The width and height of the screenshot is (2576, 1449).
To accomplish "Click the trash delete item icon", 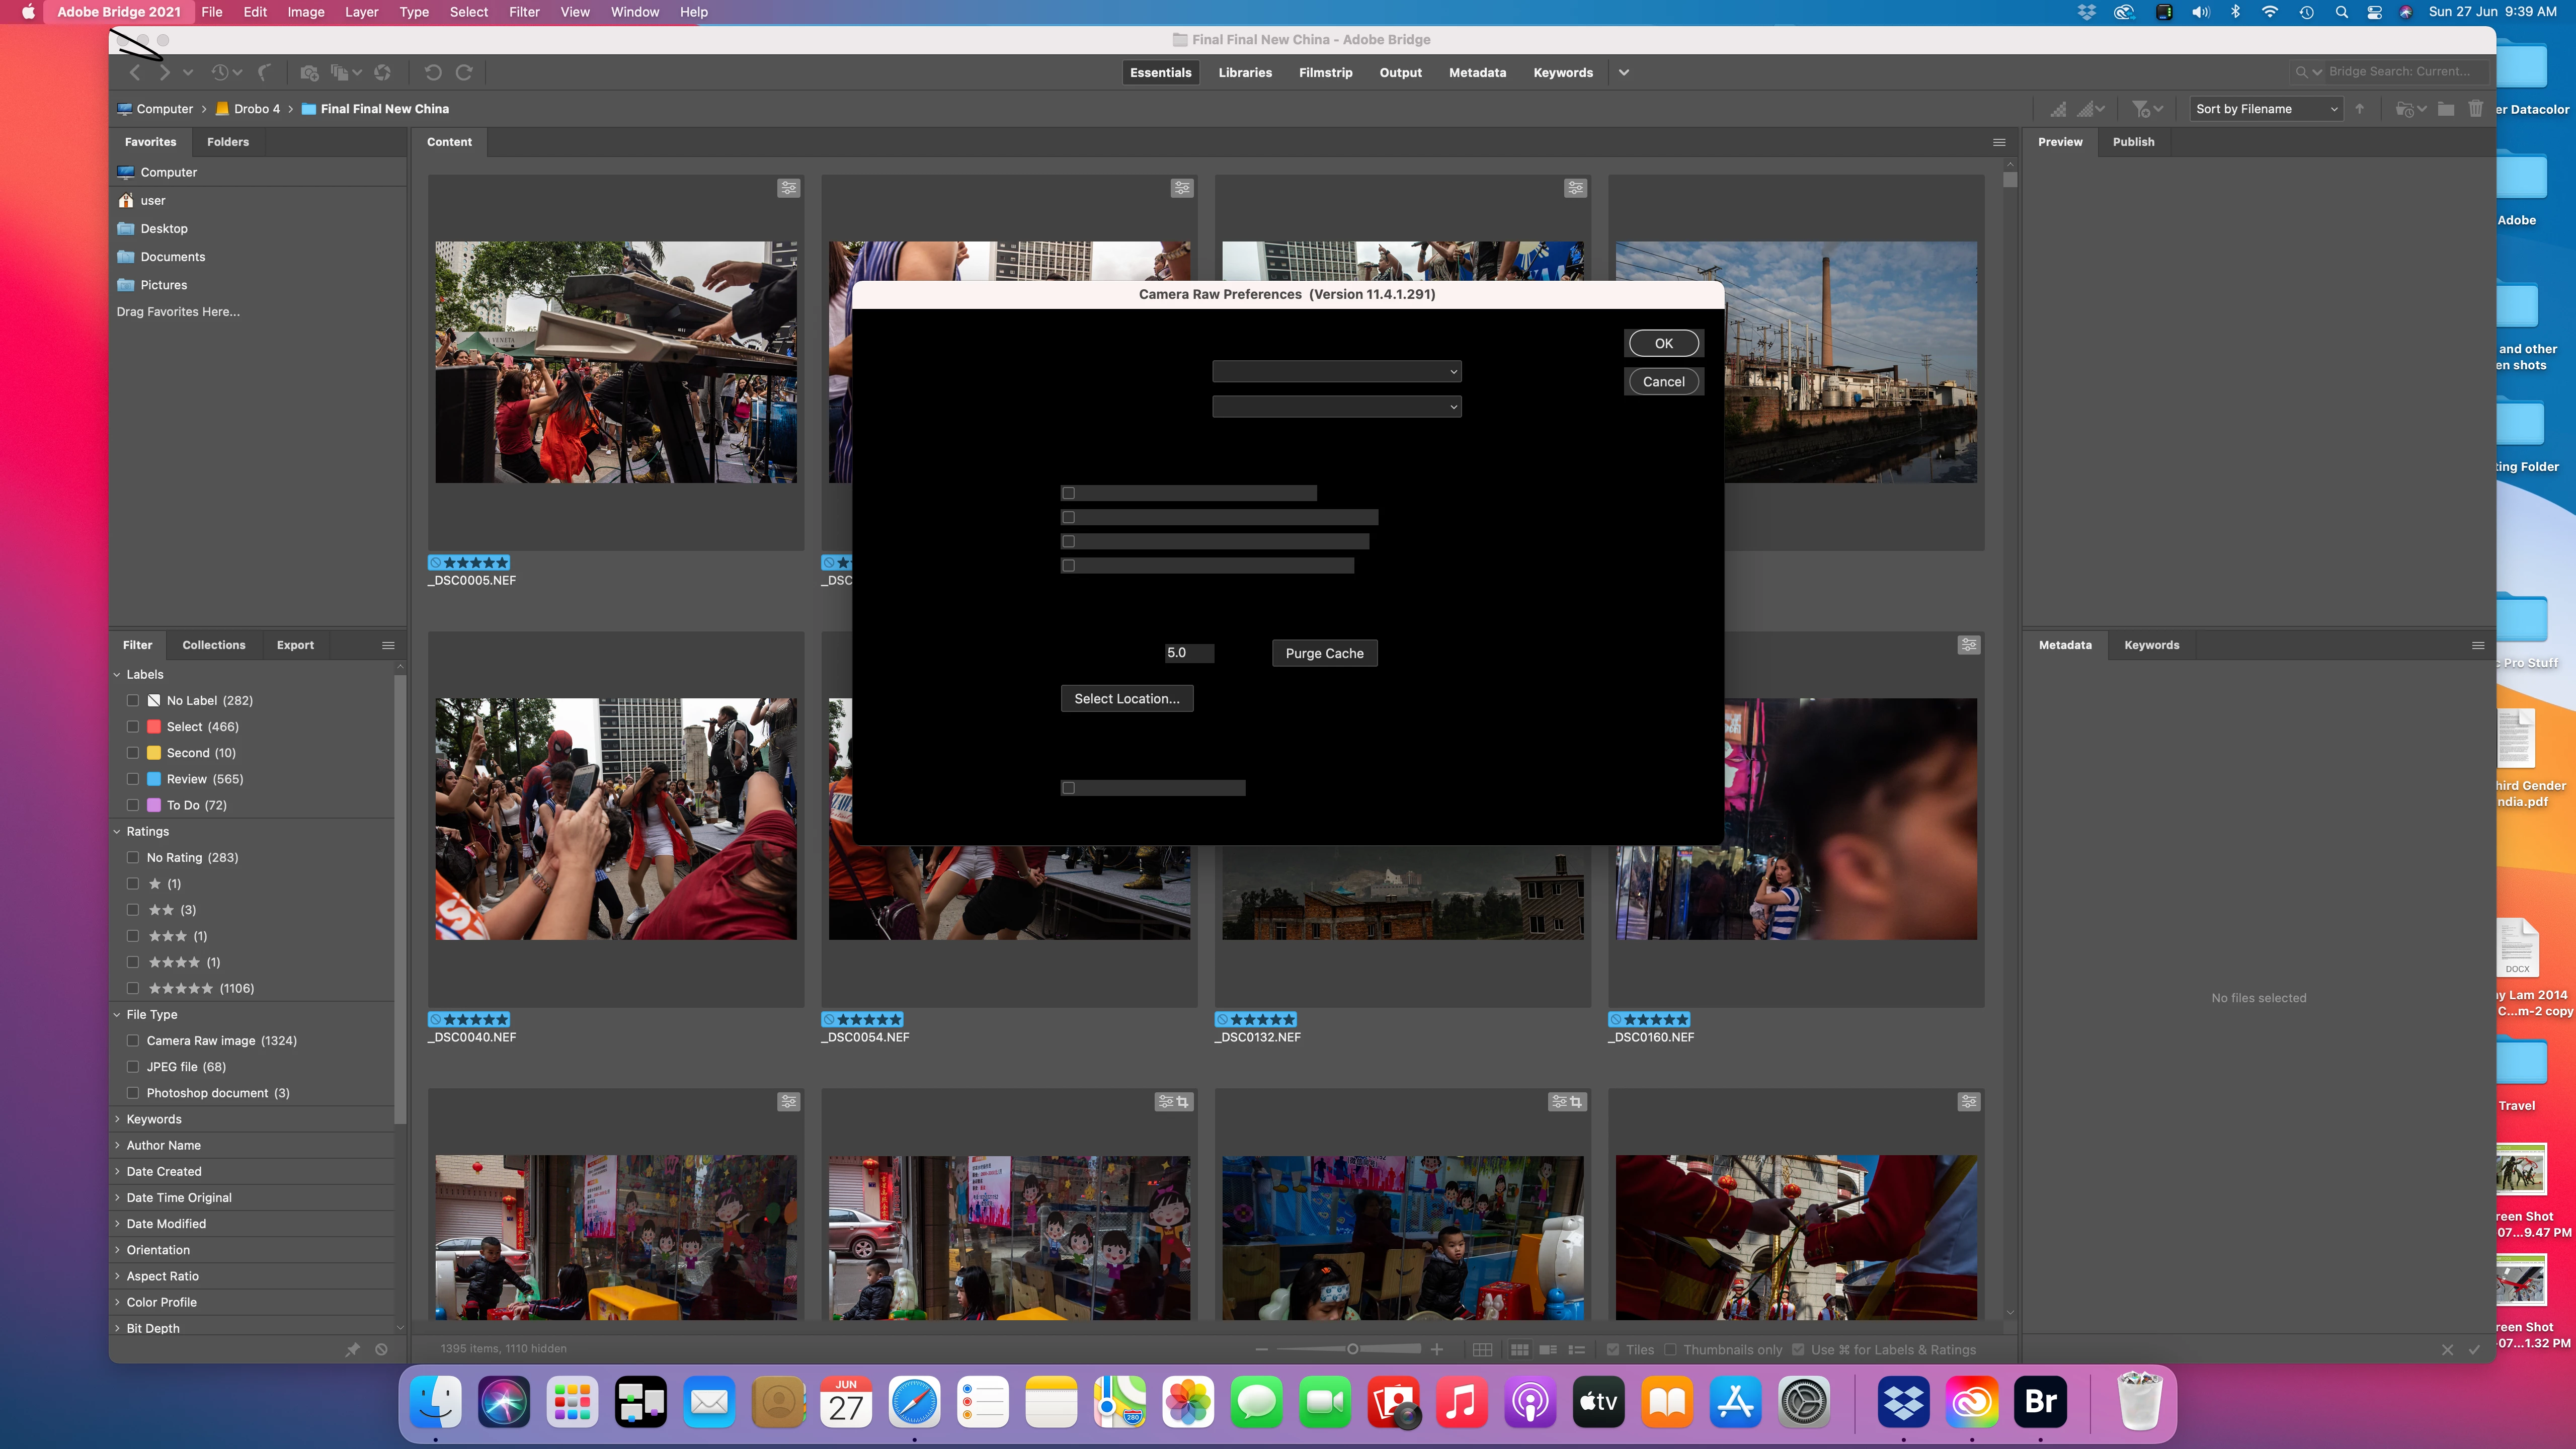I will click(2475, 109).
